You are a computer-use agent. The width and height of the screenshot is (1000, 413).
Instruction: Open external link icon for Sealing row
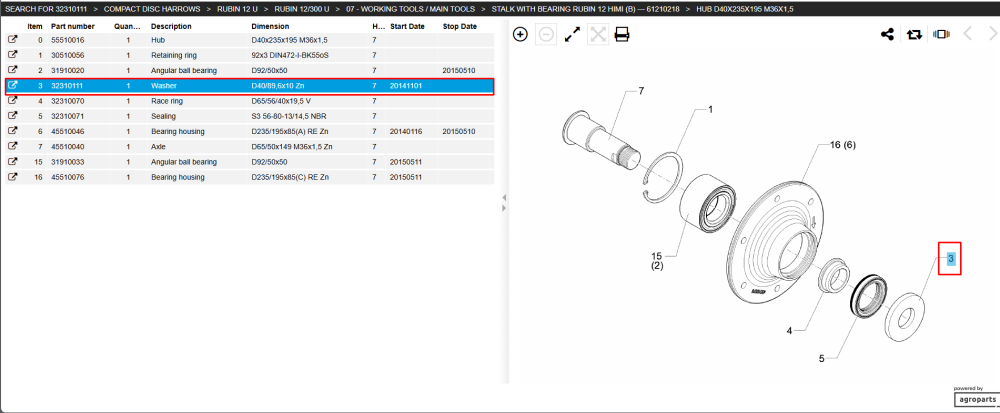pyautogui.click(x=12, y=116)
